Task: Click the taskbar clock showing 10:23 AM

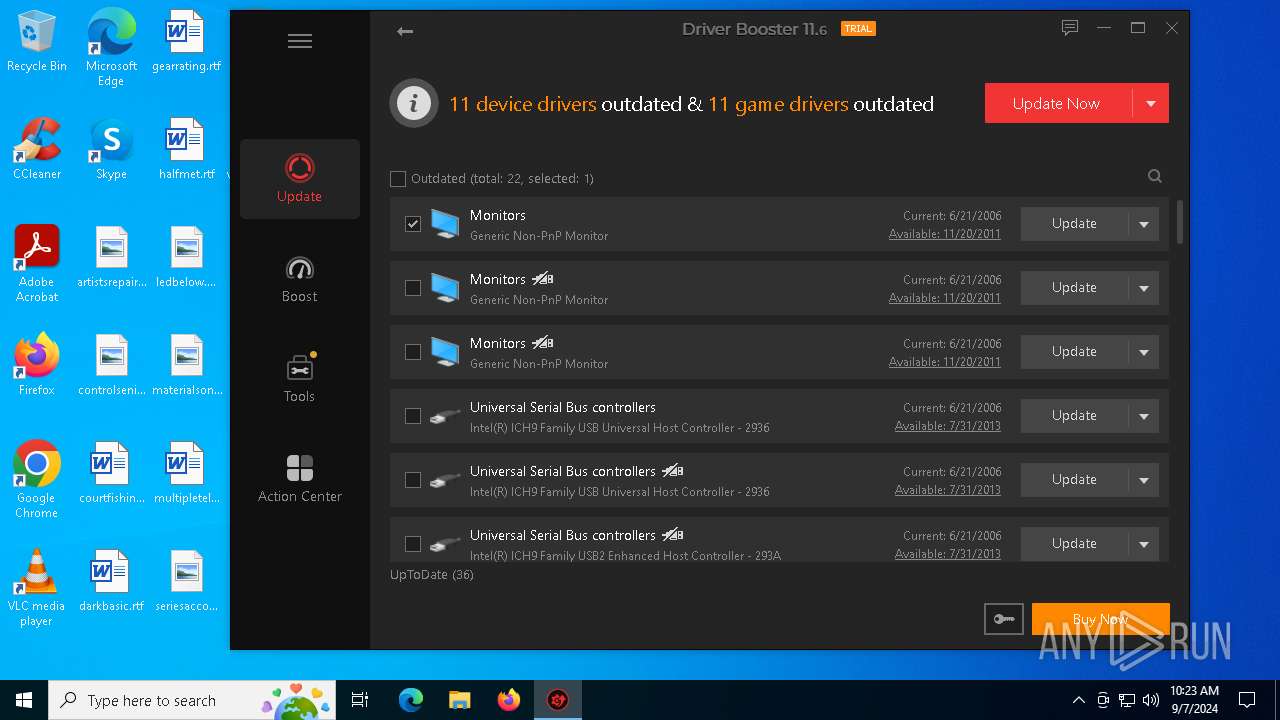Action: tap(1194, 700)
